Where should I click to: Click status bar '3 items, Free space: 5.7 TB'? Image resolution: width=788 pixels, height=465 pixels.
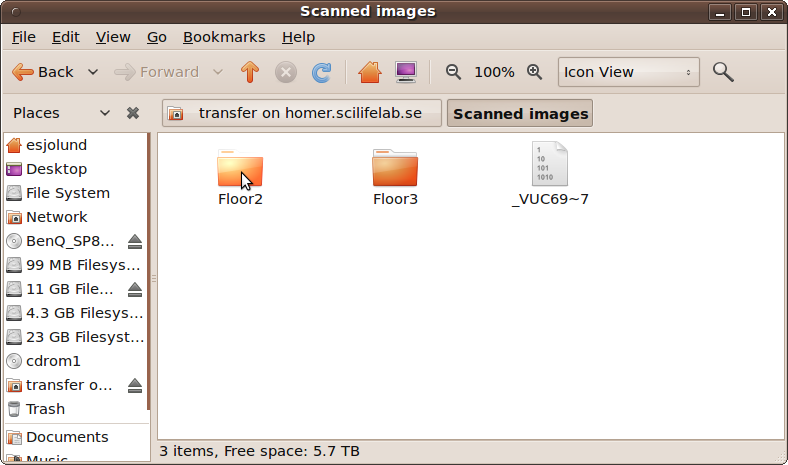pyautogui.click(x=259, y=451)
